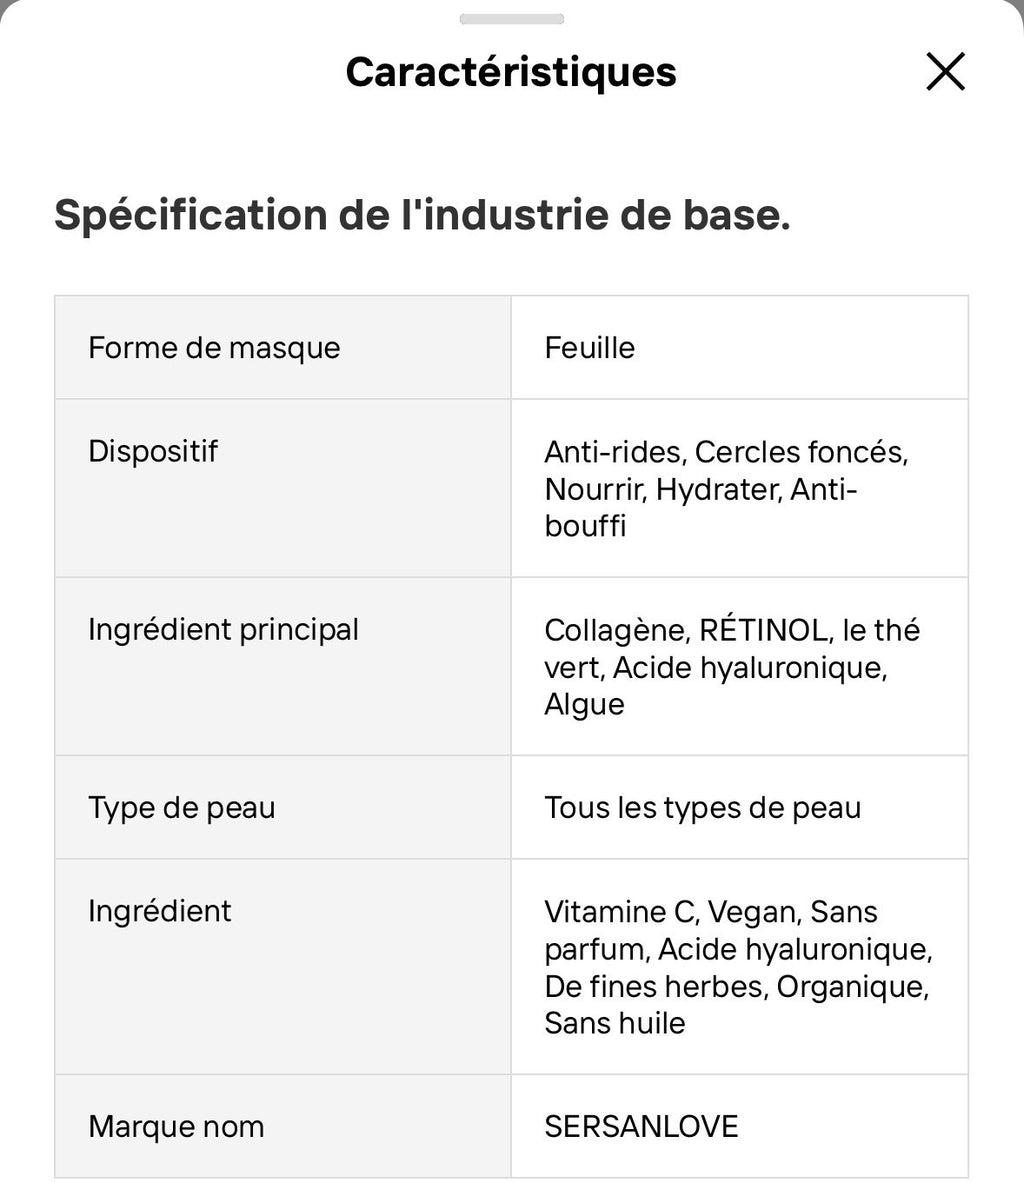The width and height of the screenshot is (1024, 1183).
Task: Select the Ingrédient principal row label
Action: pyautogui.click(x=223, y=630)
